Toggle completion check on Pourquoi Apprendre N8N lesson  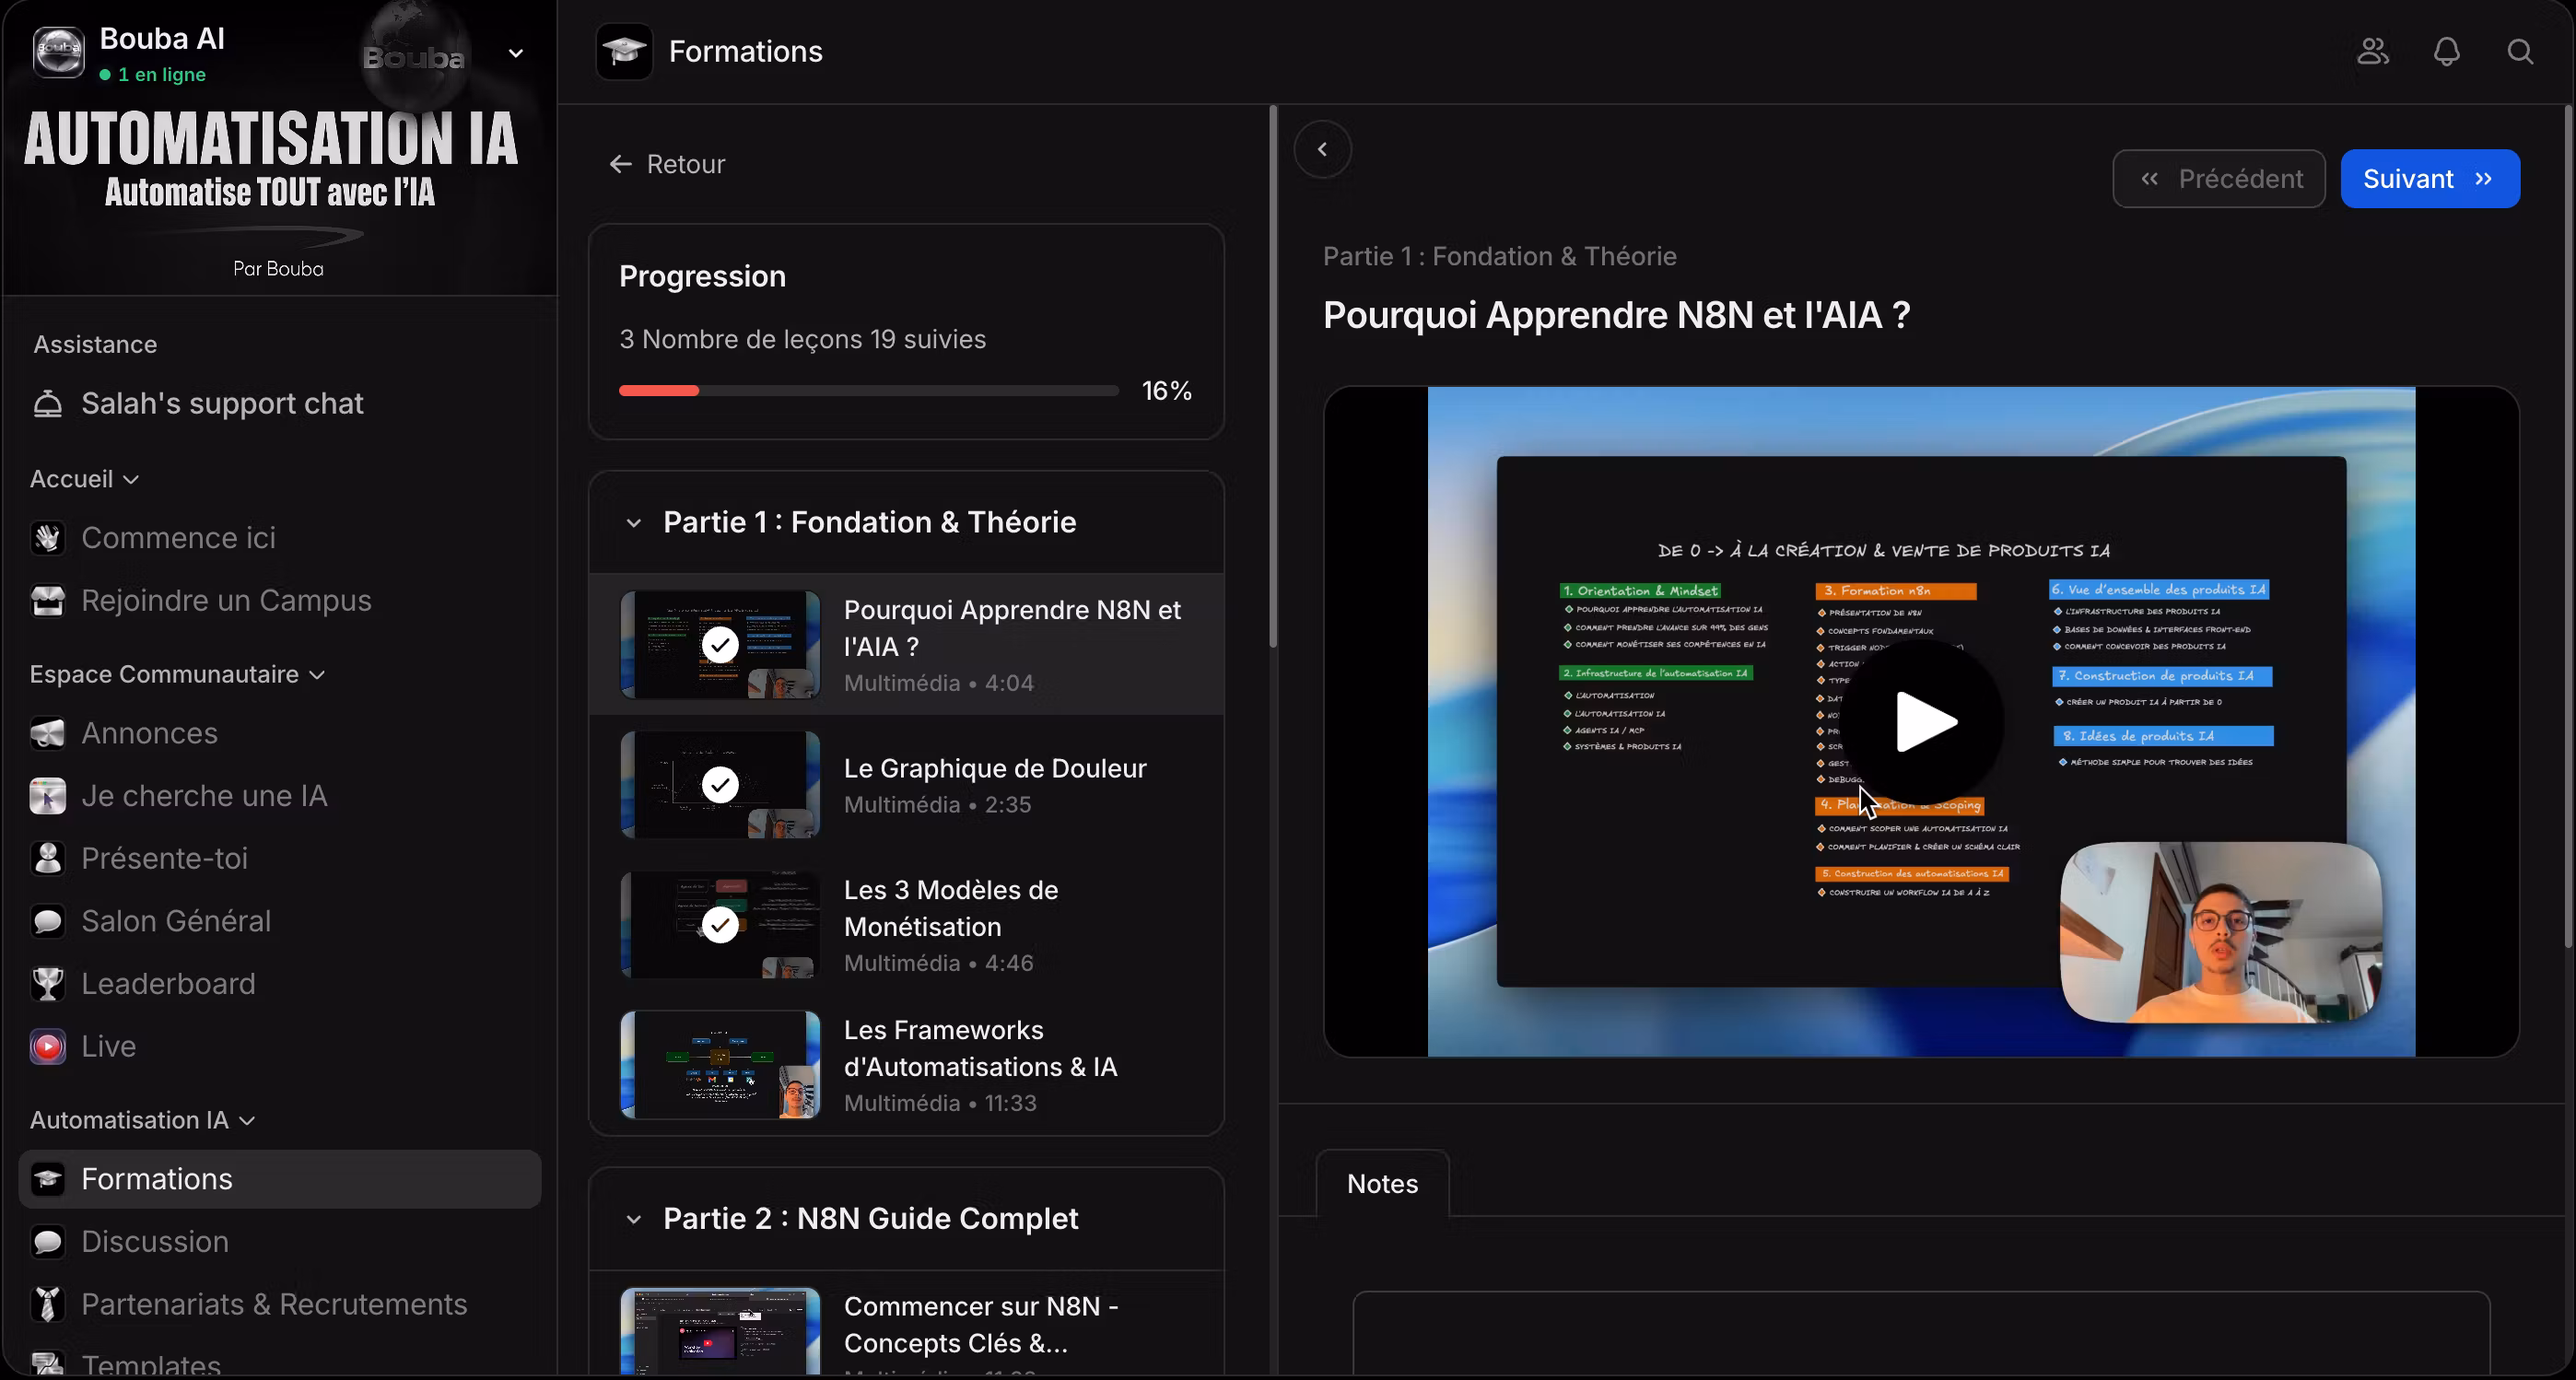[720, 645]
